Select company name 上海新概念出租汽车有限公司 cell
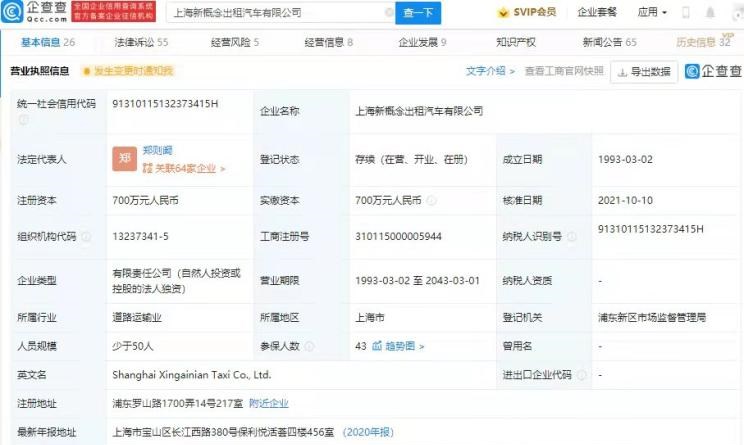744x445 pixels. coord(419,111)
